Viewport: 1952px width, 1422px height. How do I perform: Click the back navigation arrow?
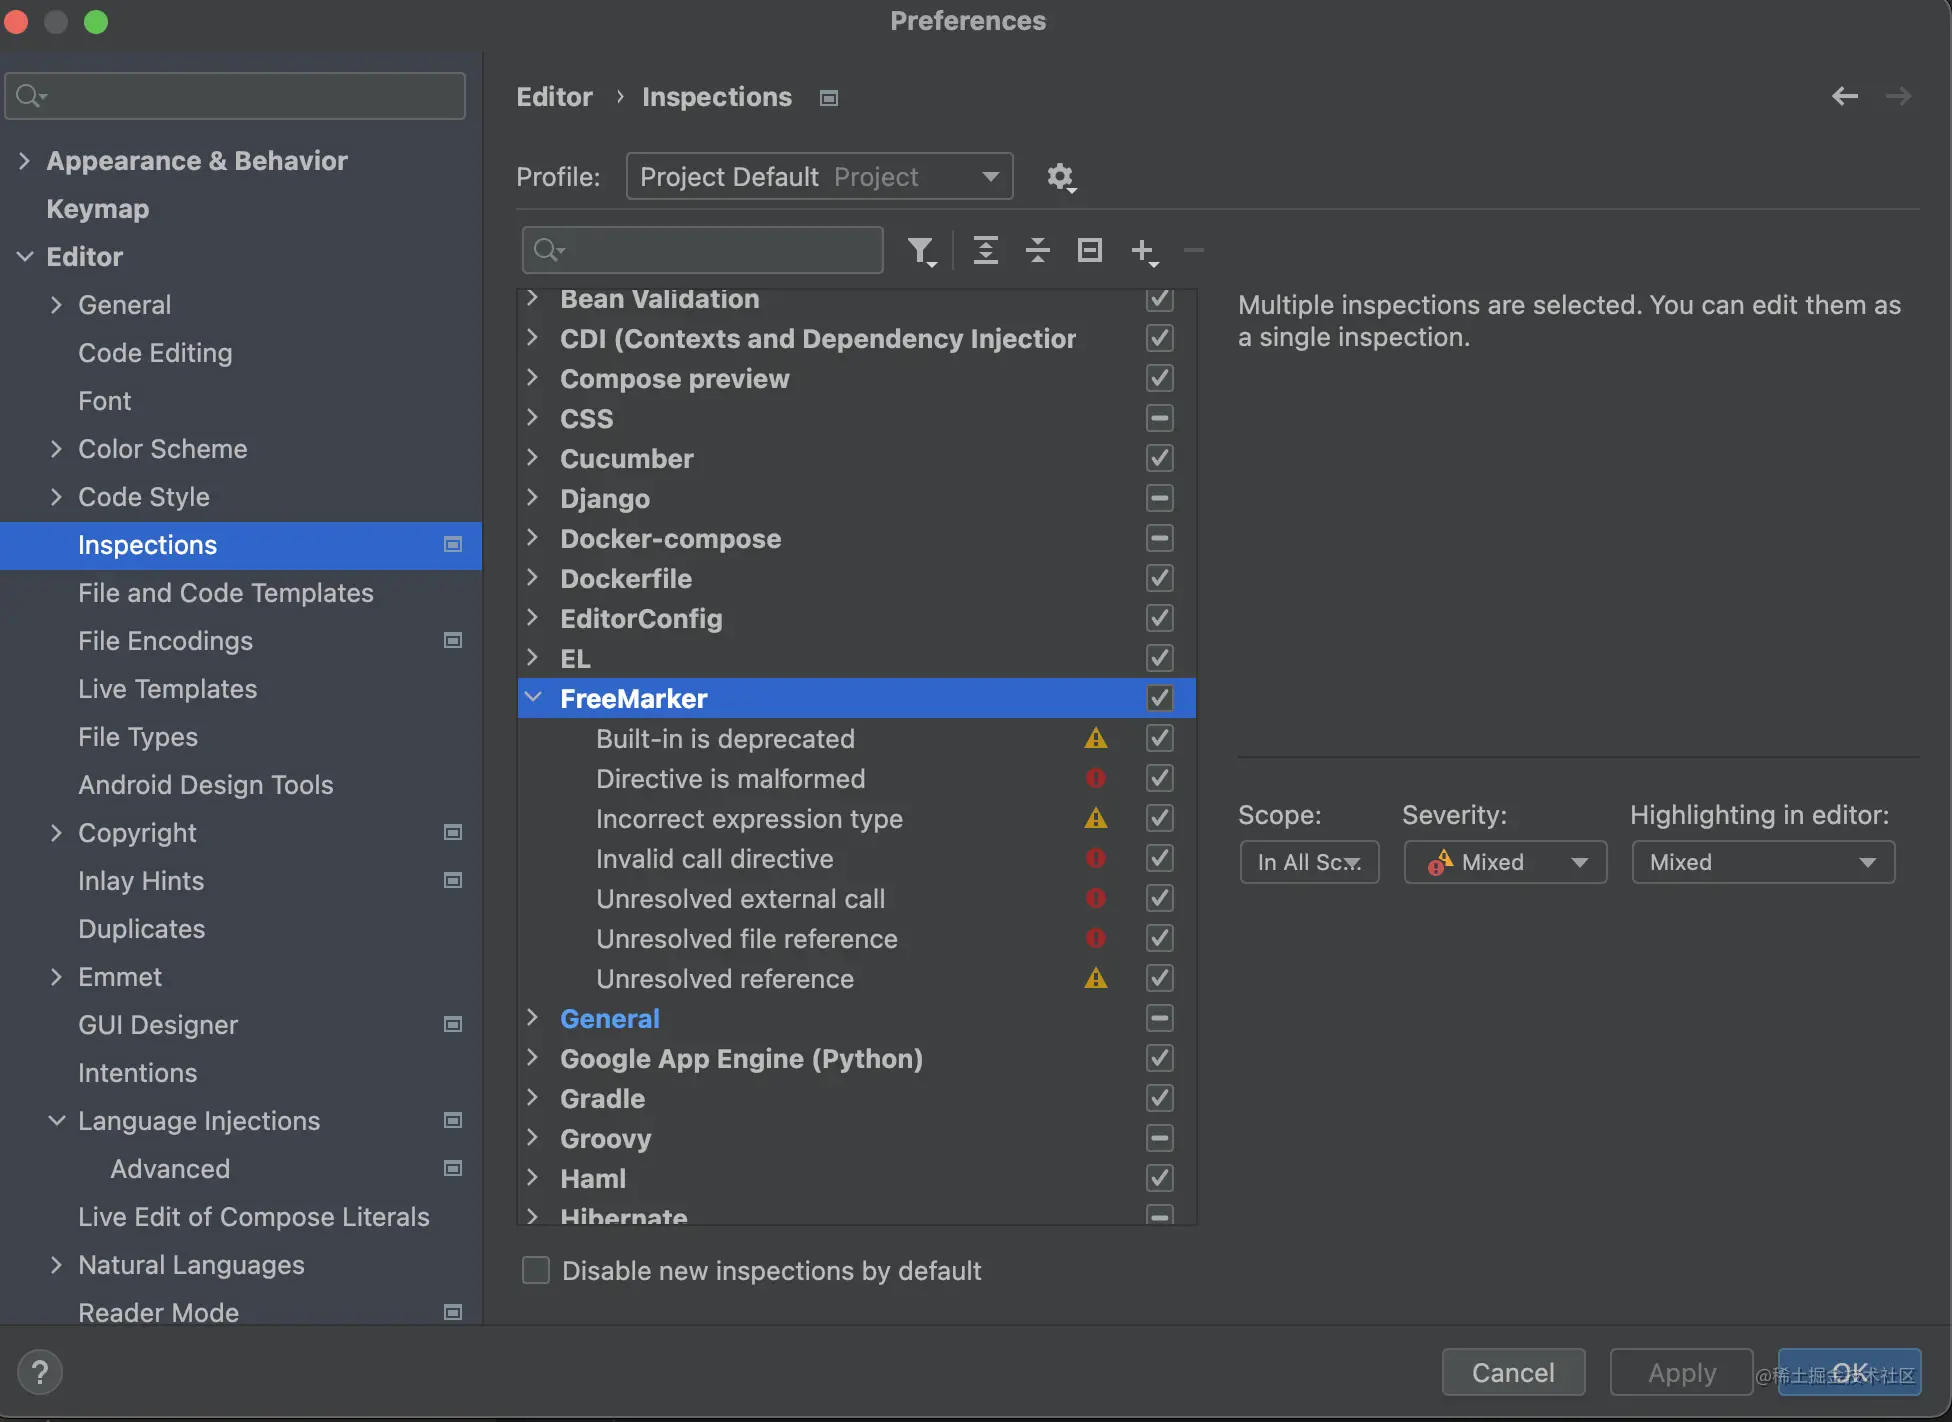point(1844,96)
